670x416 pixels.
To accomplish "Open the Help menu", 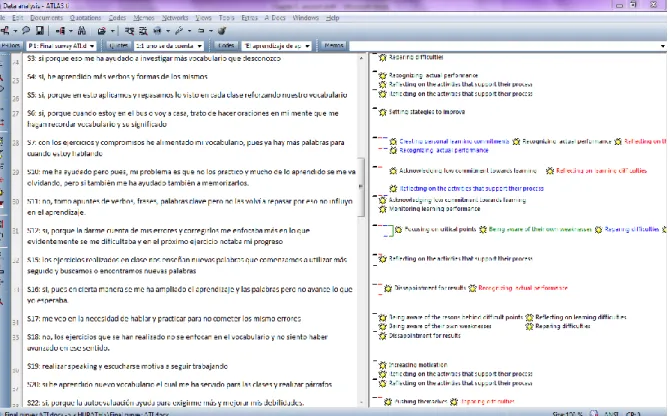I will (332, 18).
